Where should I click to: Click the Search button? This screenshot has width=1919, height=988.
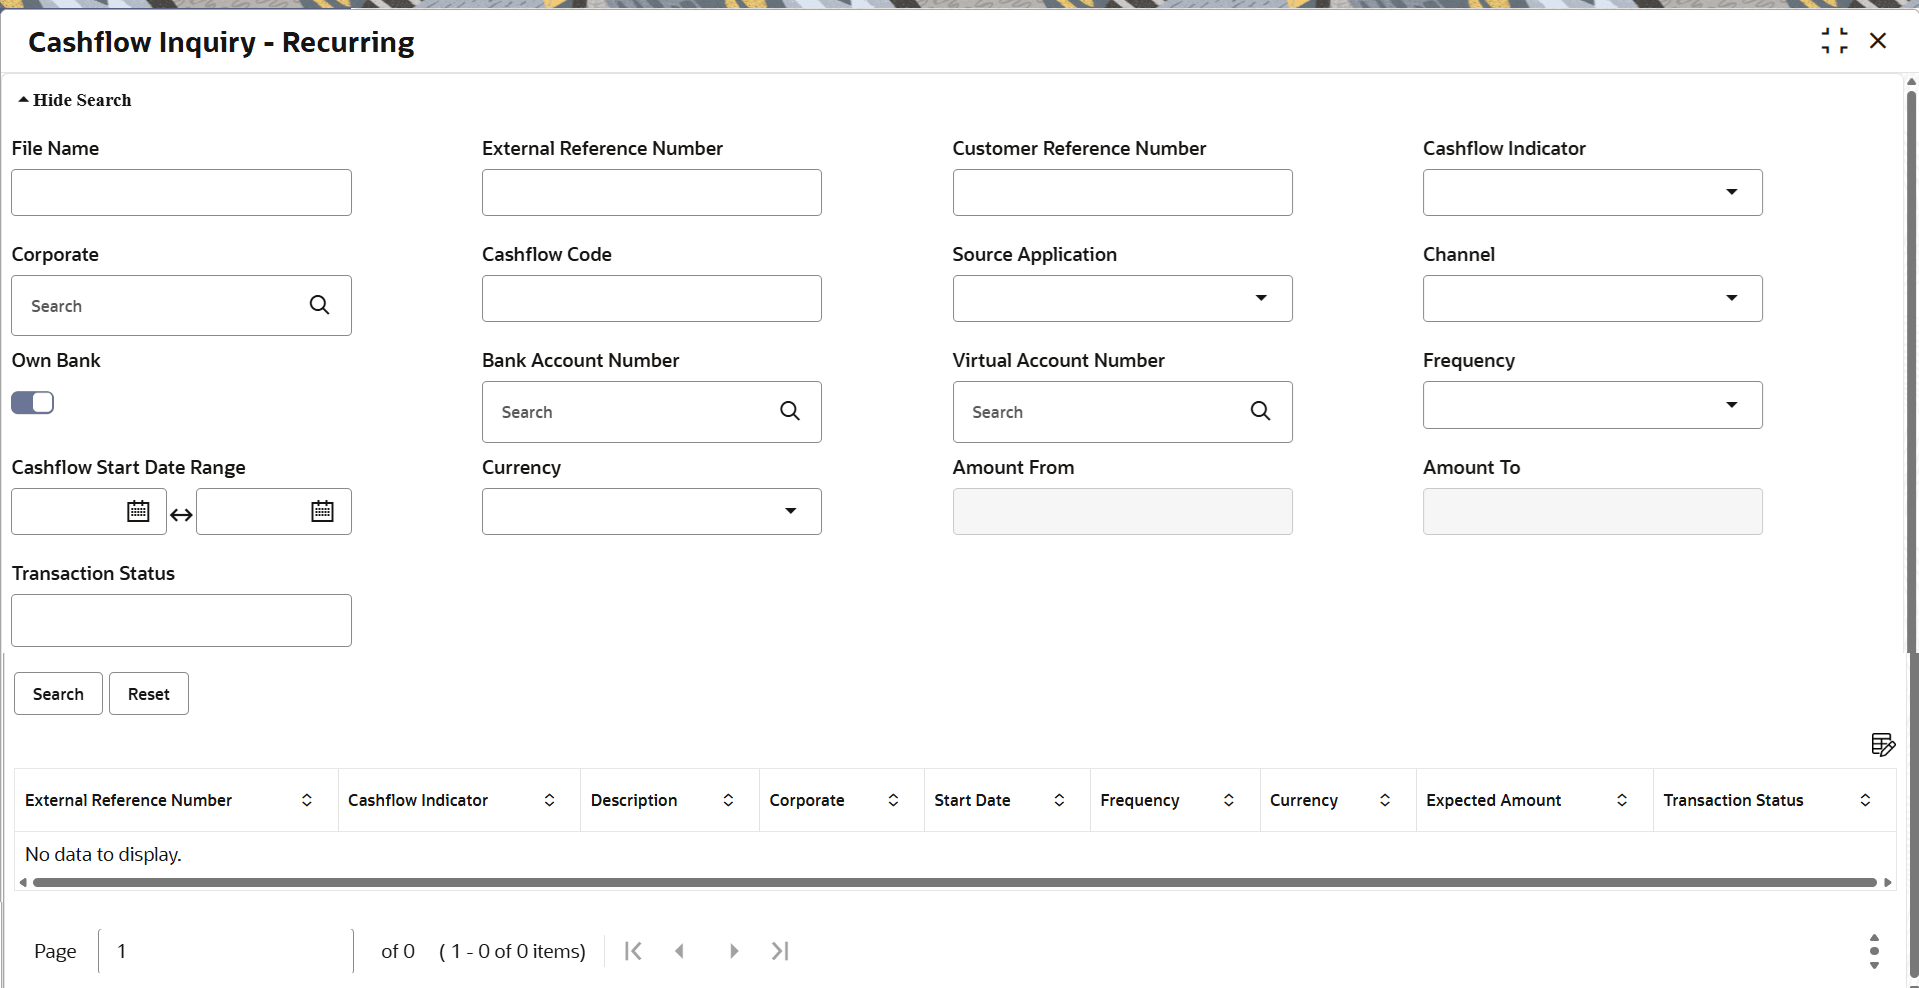[x=58, y=694]
